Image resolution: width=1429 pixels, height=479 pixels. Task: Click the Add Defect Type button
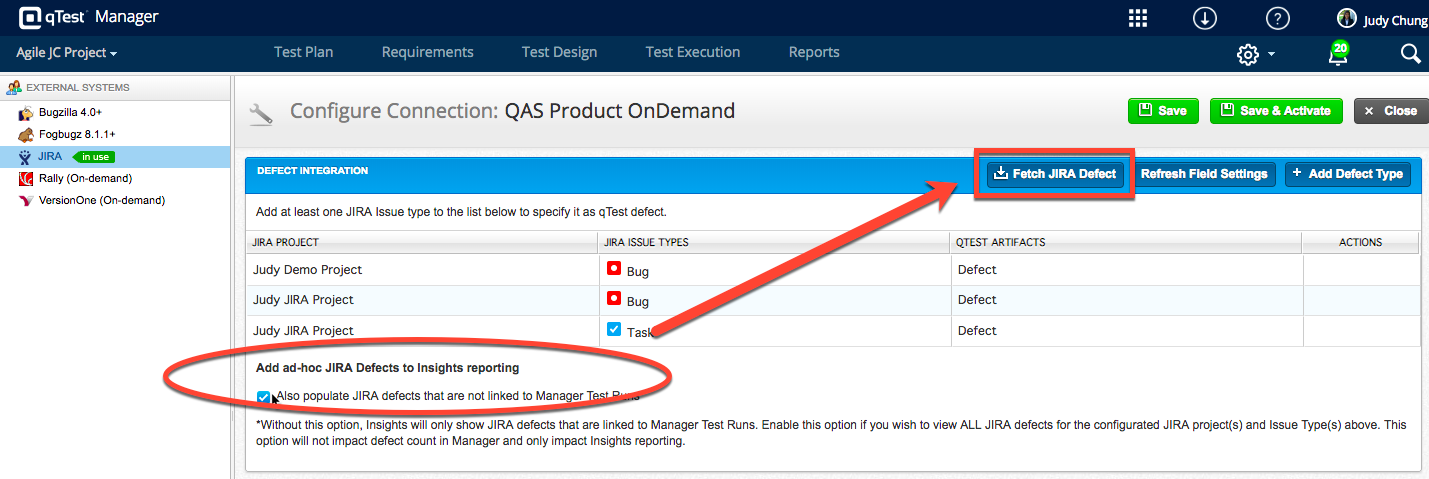tap(1347, 174)
